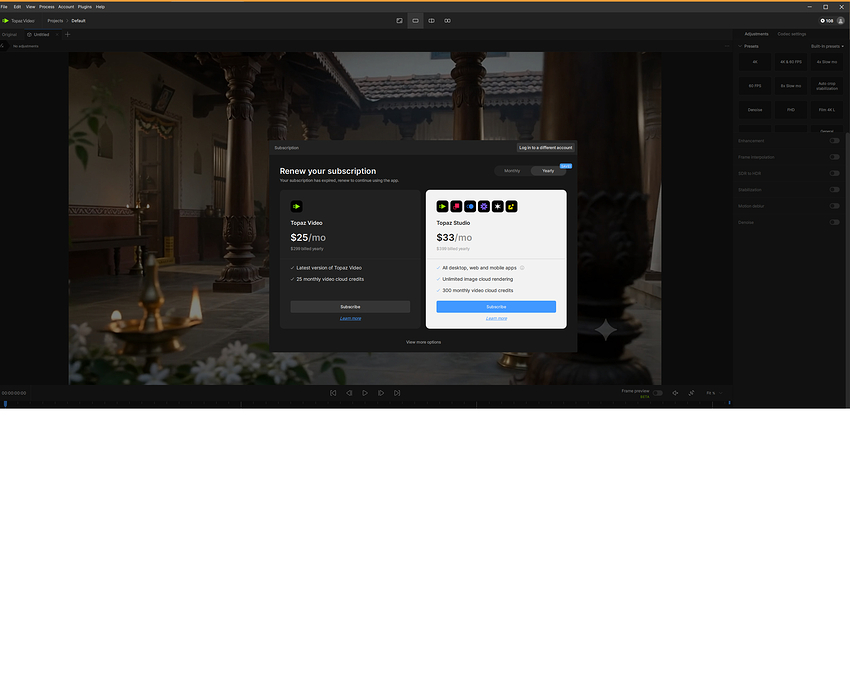Image resolution: width=850 pixels, height=682 pixels.
Task: Apply the 4K & 60 FPS preset
Action: click(x=791, y=62)
